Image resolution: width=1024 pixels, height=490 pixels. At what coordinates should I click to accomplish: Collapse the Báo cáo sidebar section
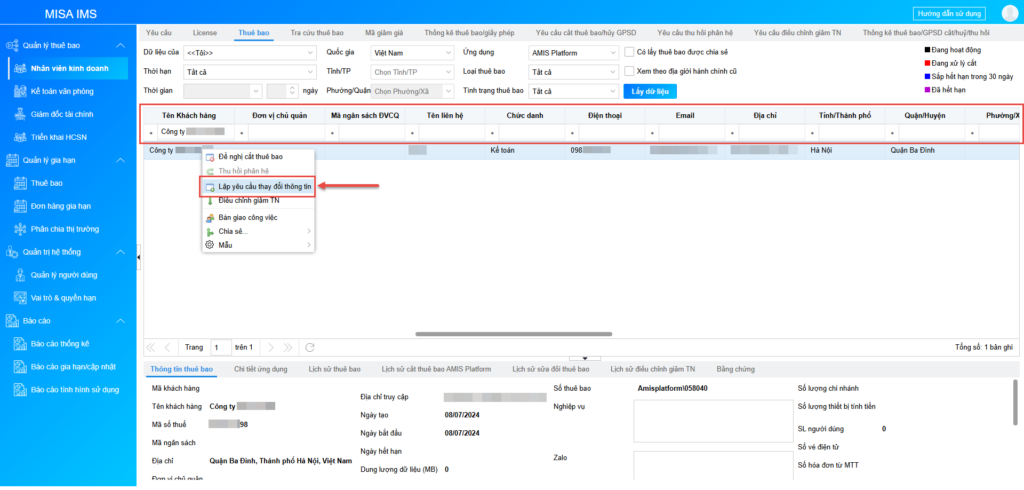click(x=120, y=321)
